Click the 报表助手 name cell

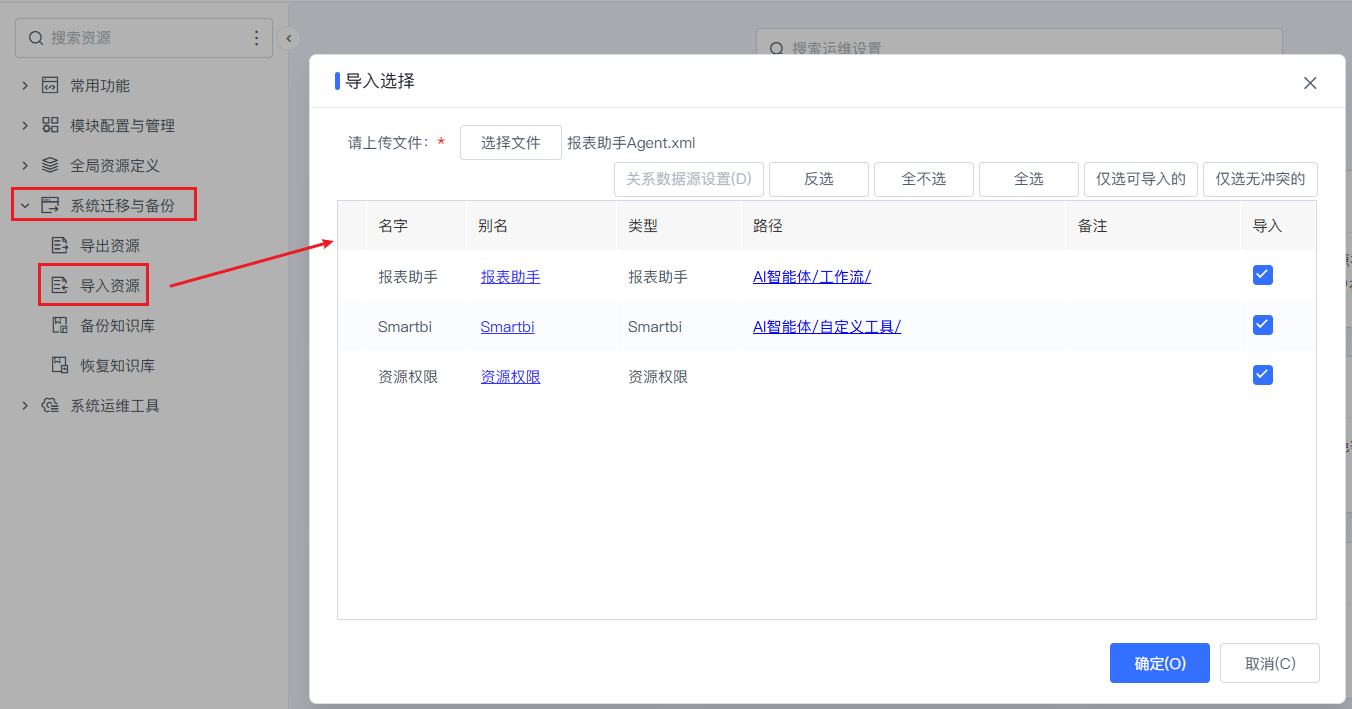(x=408, y=276)
